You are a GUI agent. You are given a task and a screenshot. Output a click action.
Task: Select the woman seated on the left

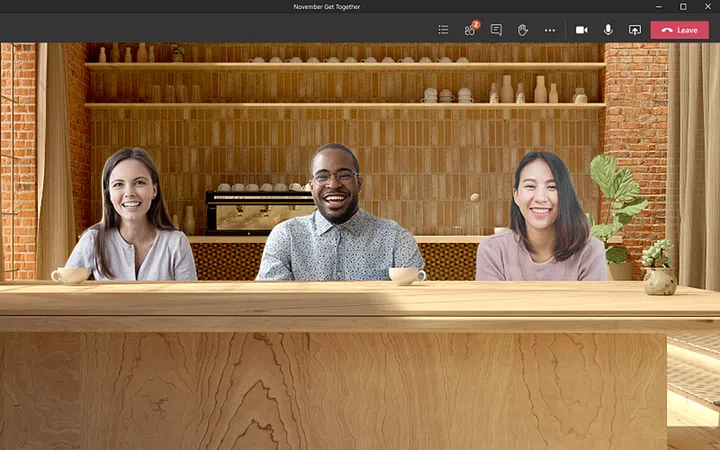pos(132,220)
